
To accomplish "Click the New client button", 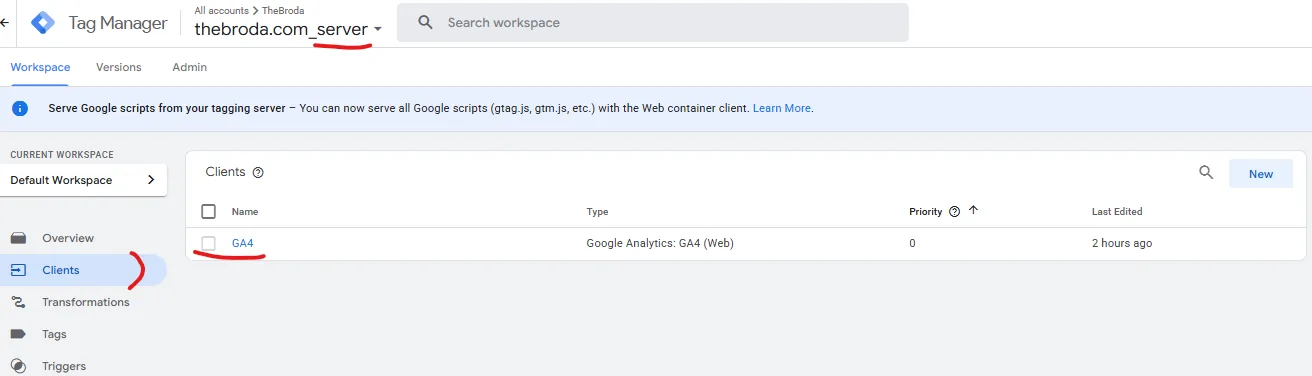I will (1260, 174).
